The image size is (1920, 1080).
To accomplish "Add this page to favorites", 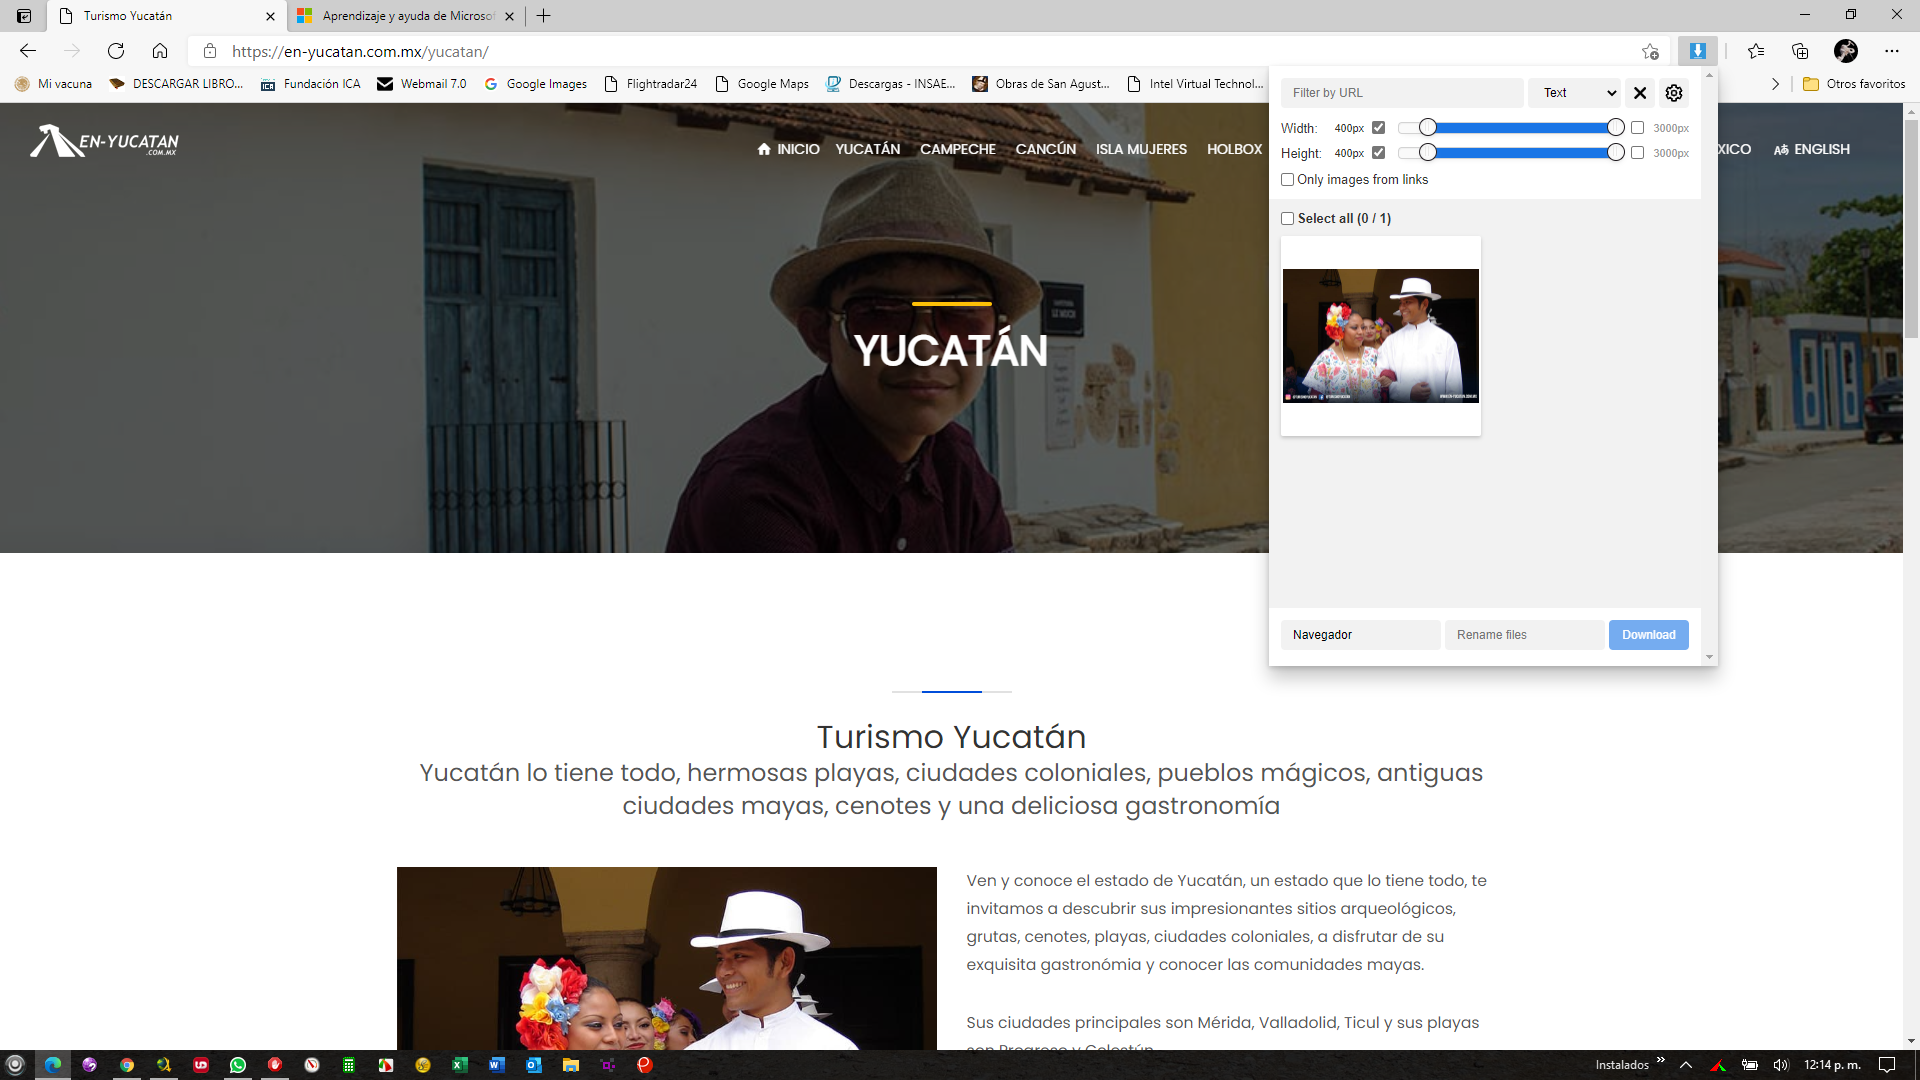I will [1650, 51].
